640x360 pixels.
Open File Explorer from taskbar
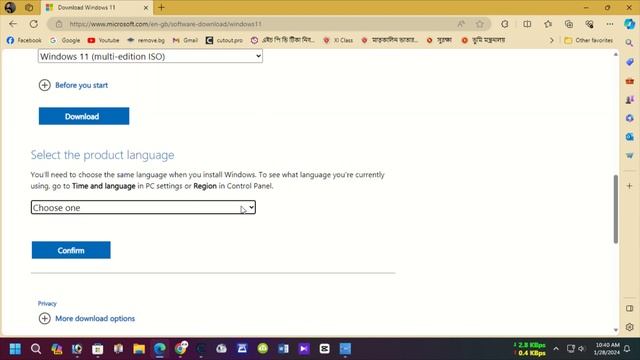click(x=139, y=349)
